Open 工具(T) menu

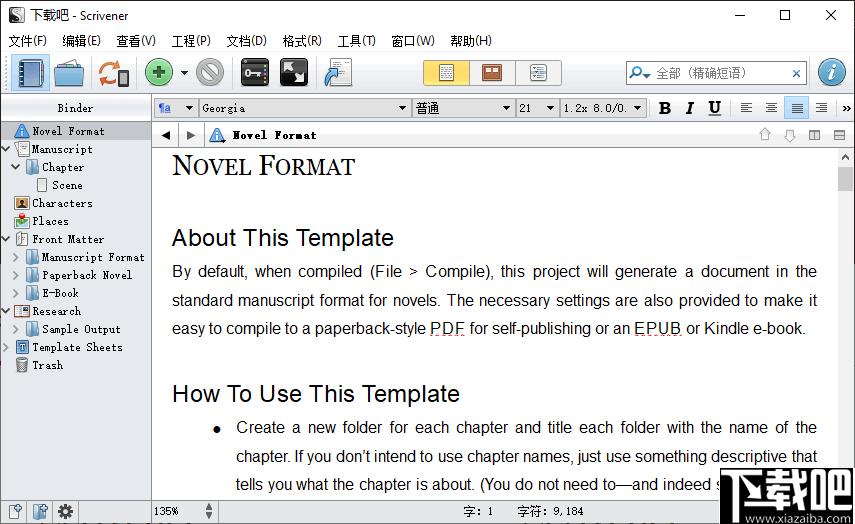point(357,41)
